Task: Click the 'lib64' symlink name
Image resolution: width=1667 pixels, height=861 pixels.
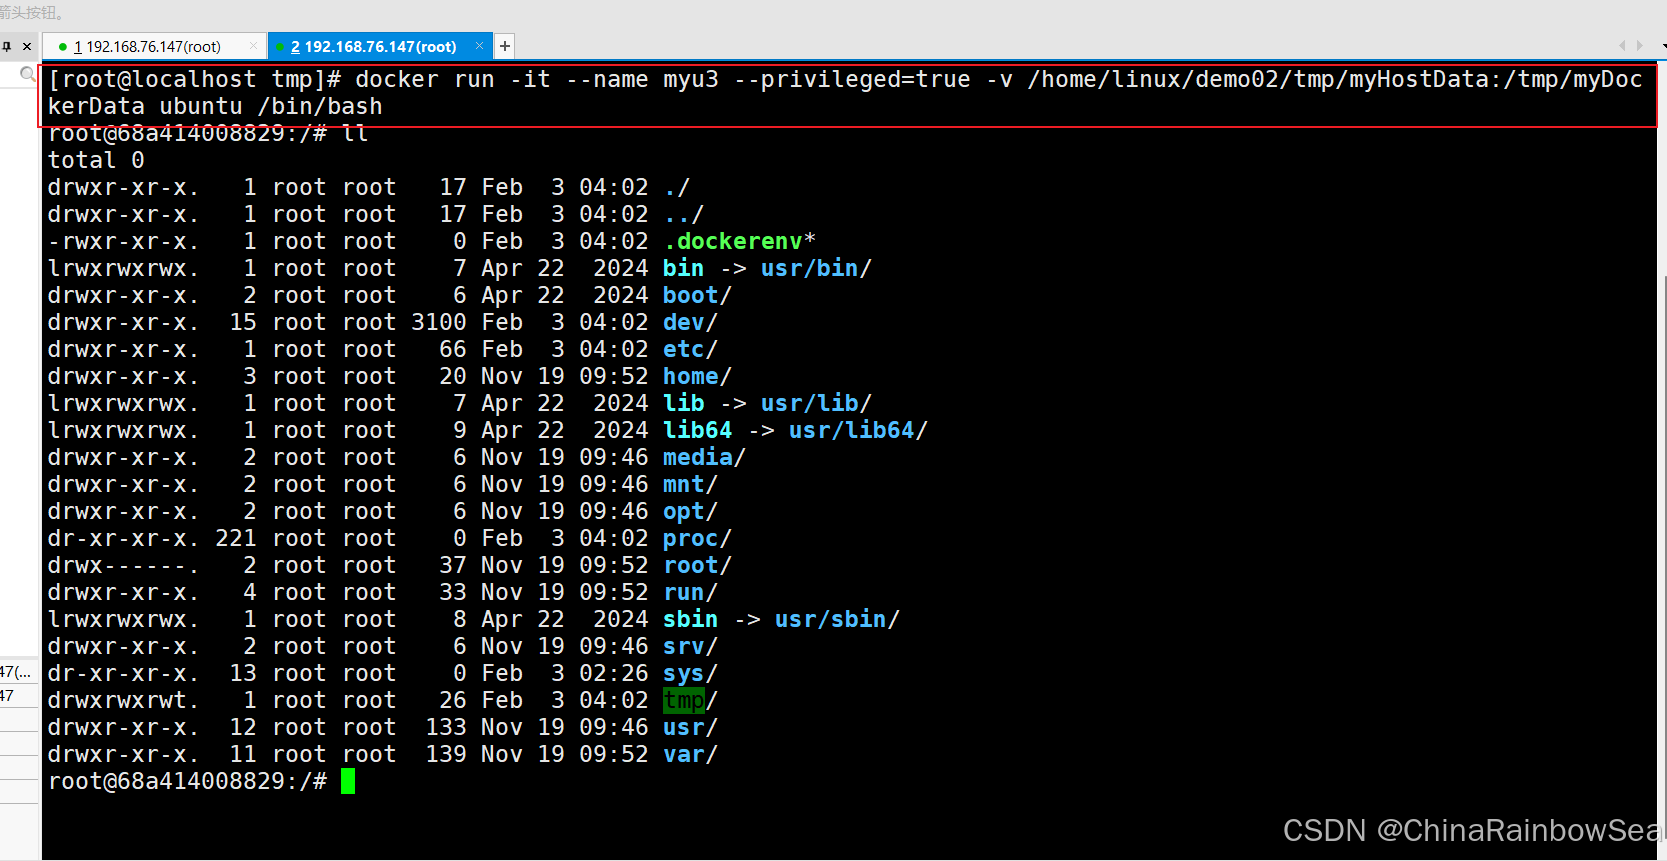Action: pos(698,430)
